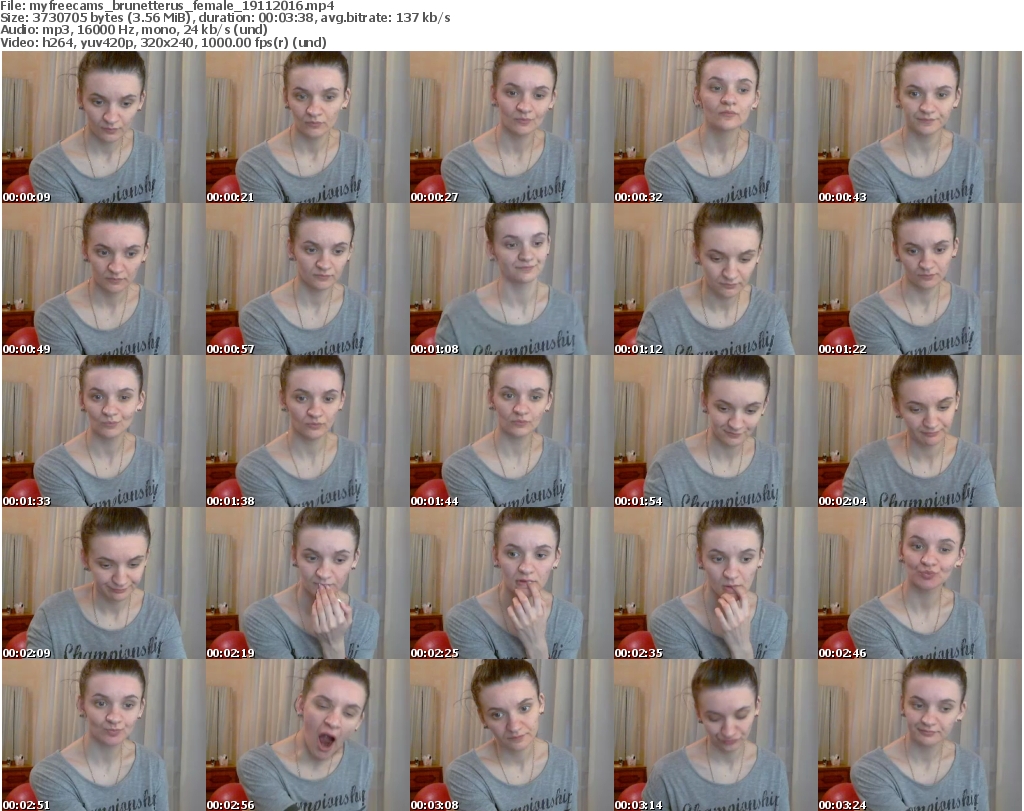The height and width of the screenshot is (811, 1024).
Task: Open the thumbnail timestamped 00:00:09
Action: tap(103, 127)
